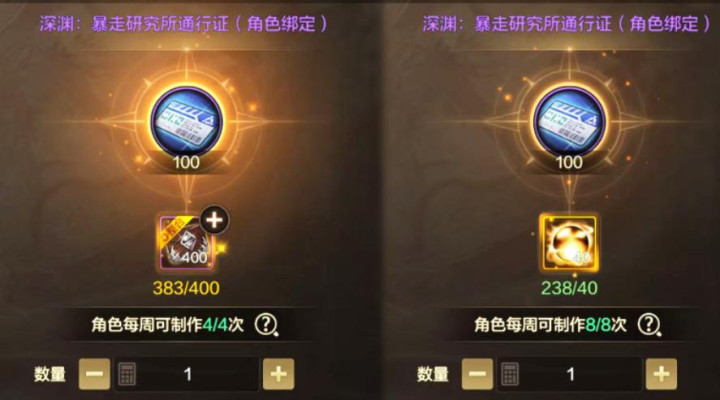Increase quantity with left panel plus button
Screen dimensions: 720x400
click(x=279, y=374)
